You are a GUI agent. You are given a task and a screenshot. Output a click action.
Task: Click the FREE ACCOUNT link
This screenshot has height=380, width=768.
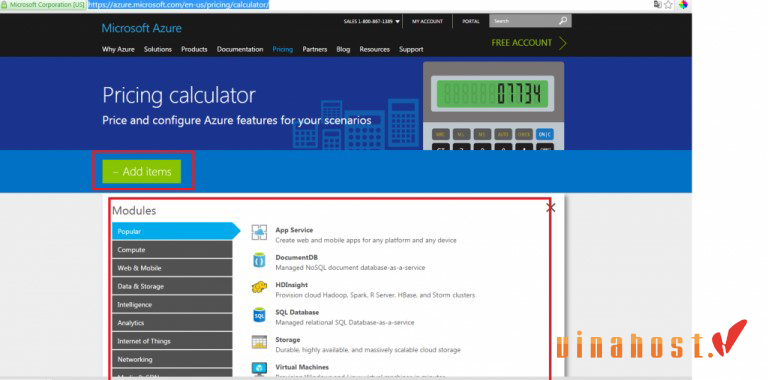click(522, 43)
